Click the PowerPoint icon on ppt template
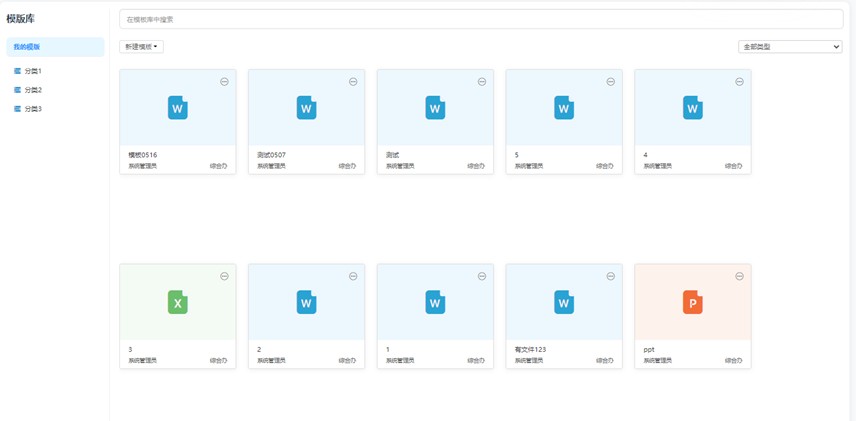This screenshot has height=421, width=856. [x=692, y=302]
